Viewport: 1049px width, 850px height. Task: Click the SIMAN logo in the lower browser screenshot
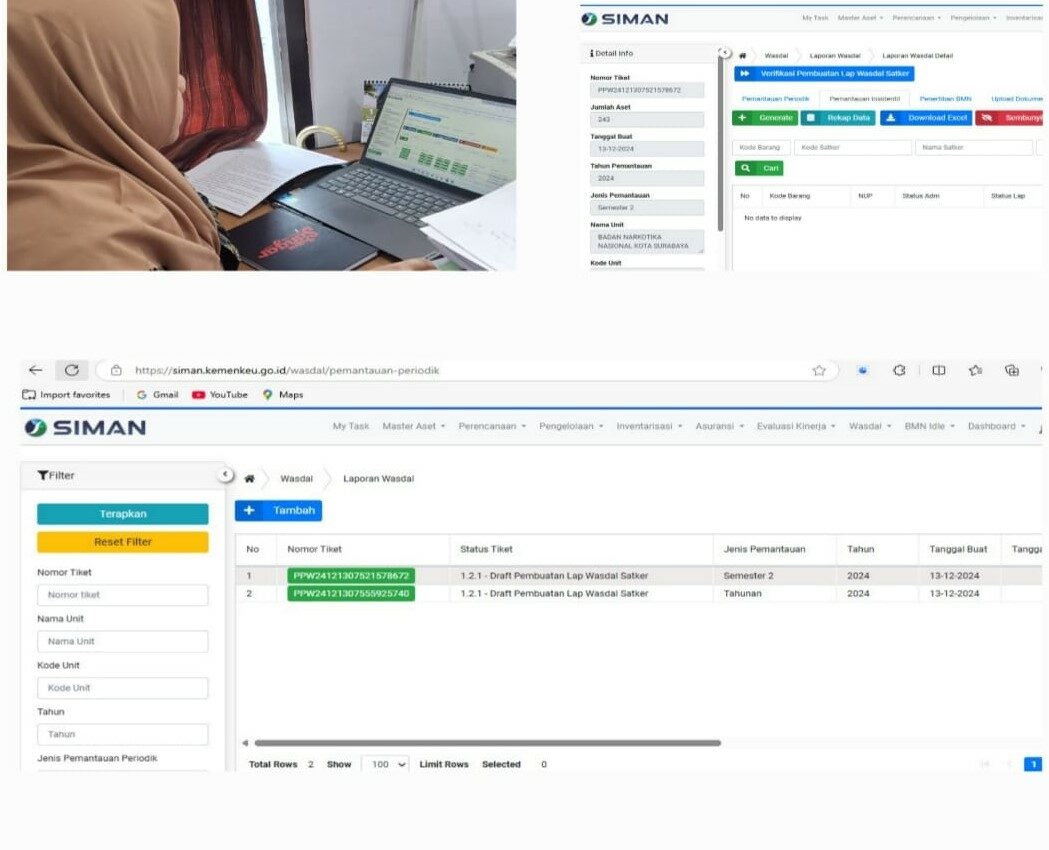85,427
